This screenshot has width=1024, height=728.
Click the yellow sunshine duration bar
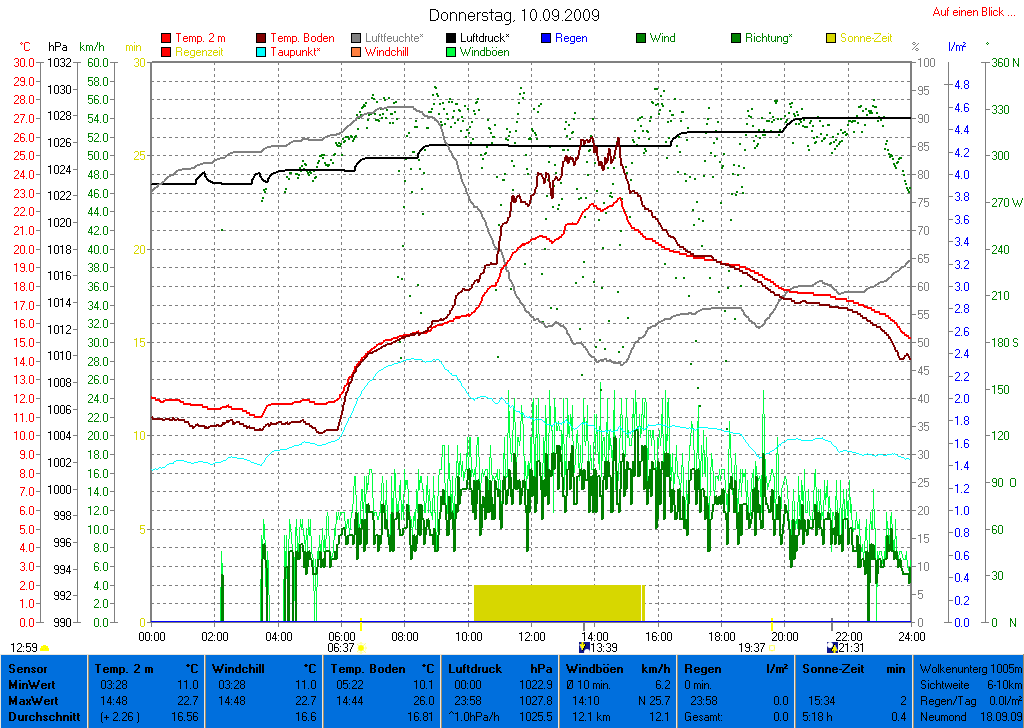coord(558,603)
